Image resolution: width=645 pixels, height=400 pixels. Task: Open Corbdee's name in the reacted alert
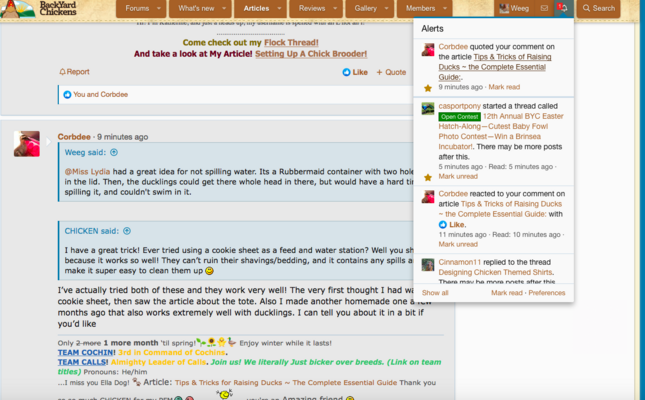coord(453,193)
